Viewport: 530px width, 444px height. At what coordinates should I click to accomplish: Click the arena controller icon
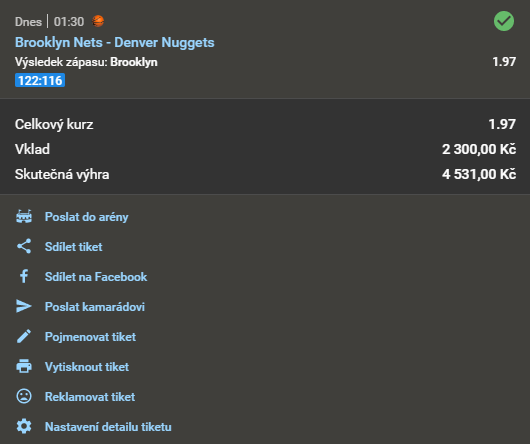[x=24, y=217]
